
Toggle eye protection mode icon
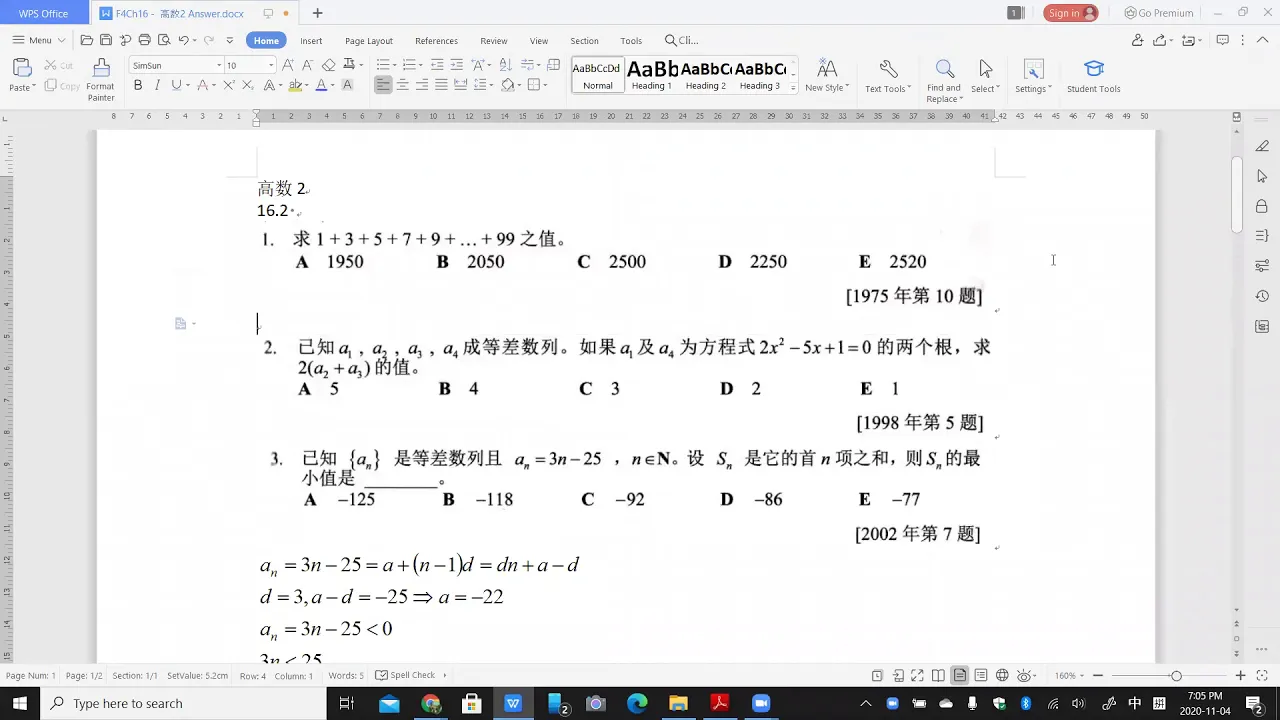1025,676
